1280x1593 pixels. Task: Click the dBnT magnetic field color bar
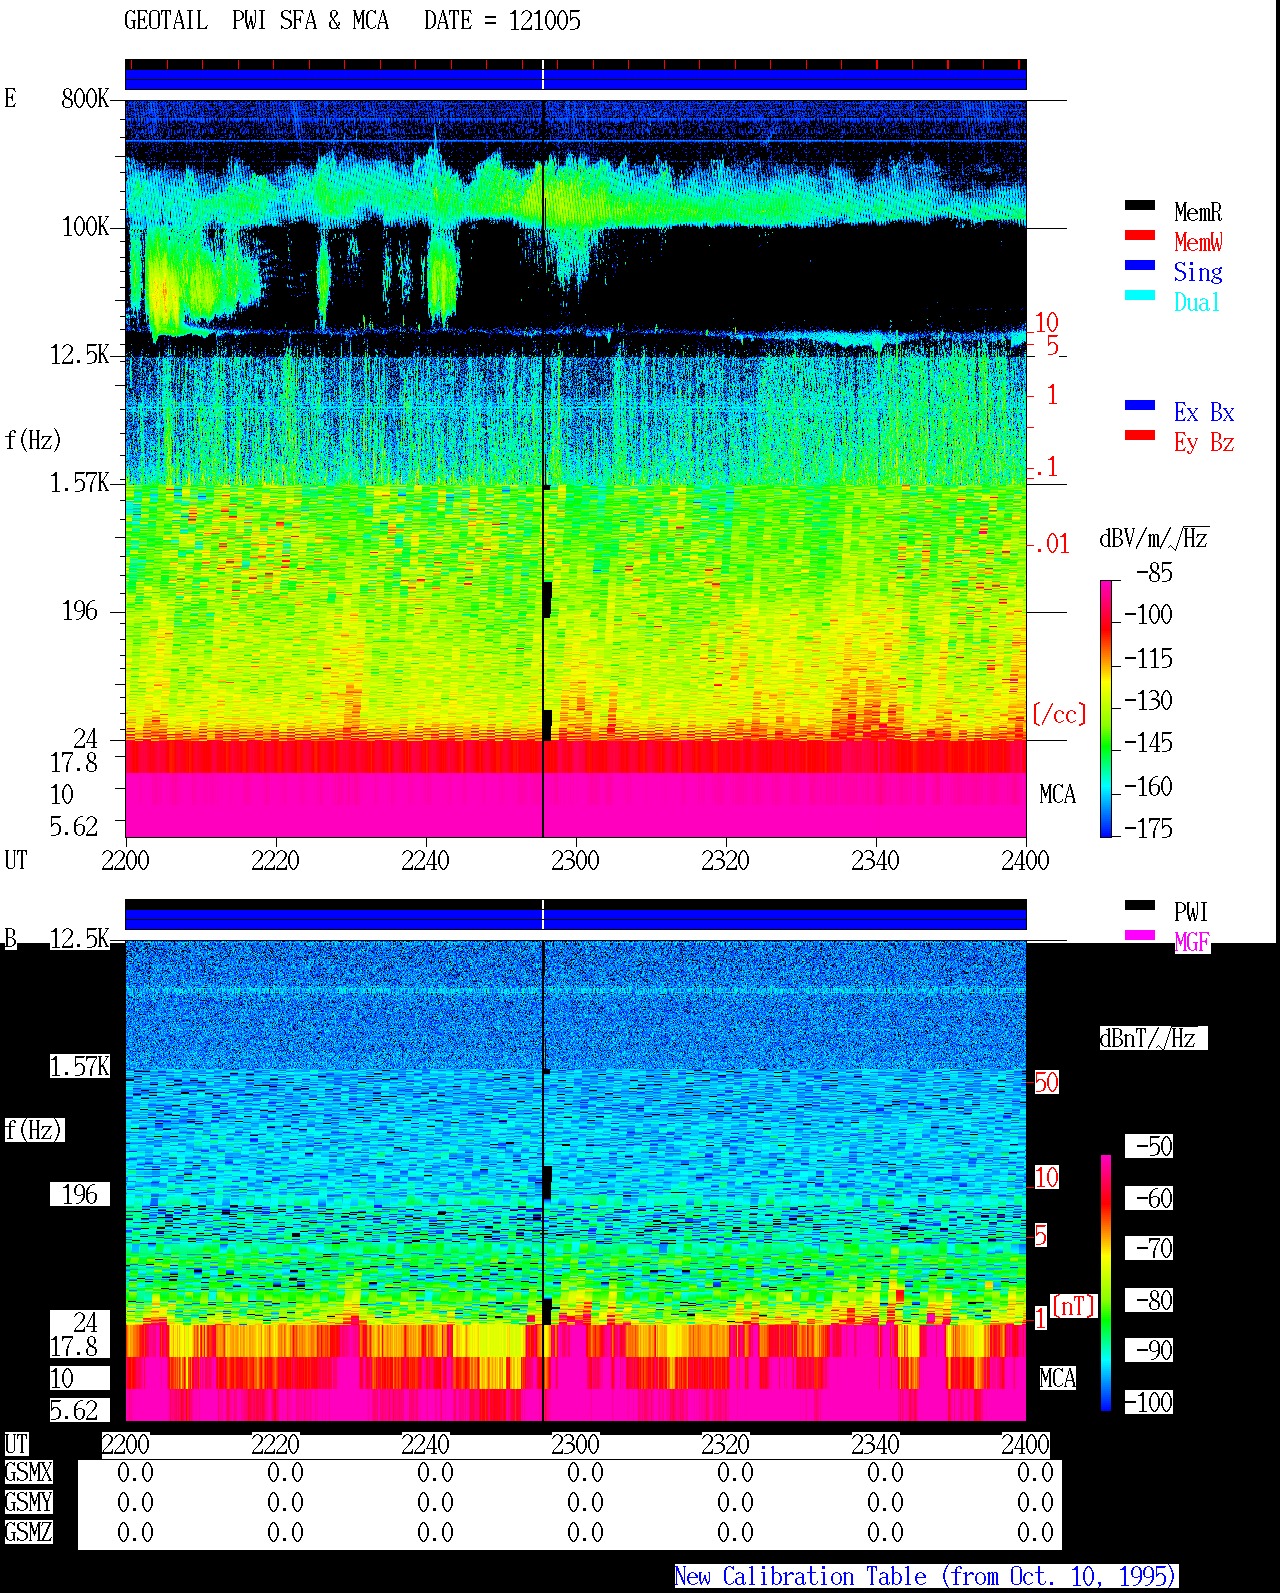click(x=1106, y=1283)
